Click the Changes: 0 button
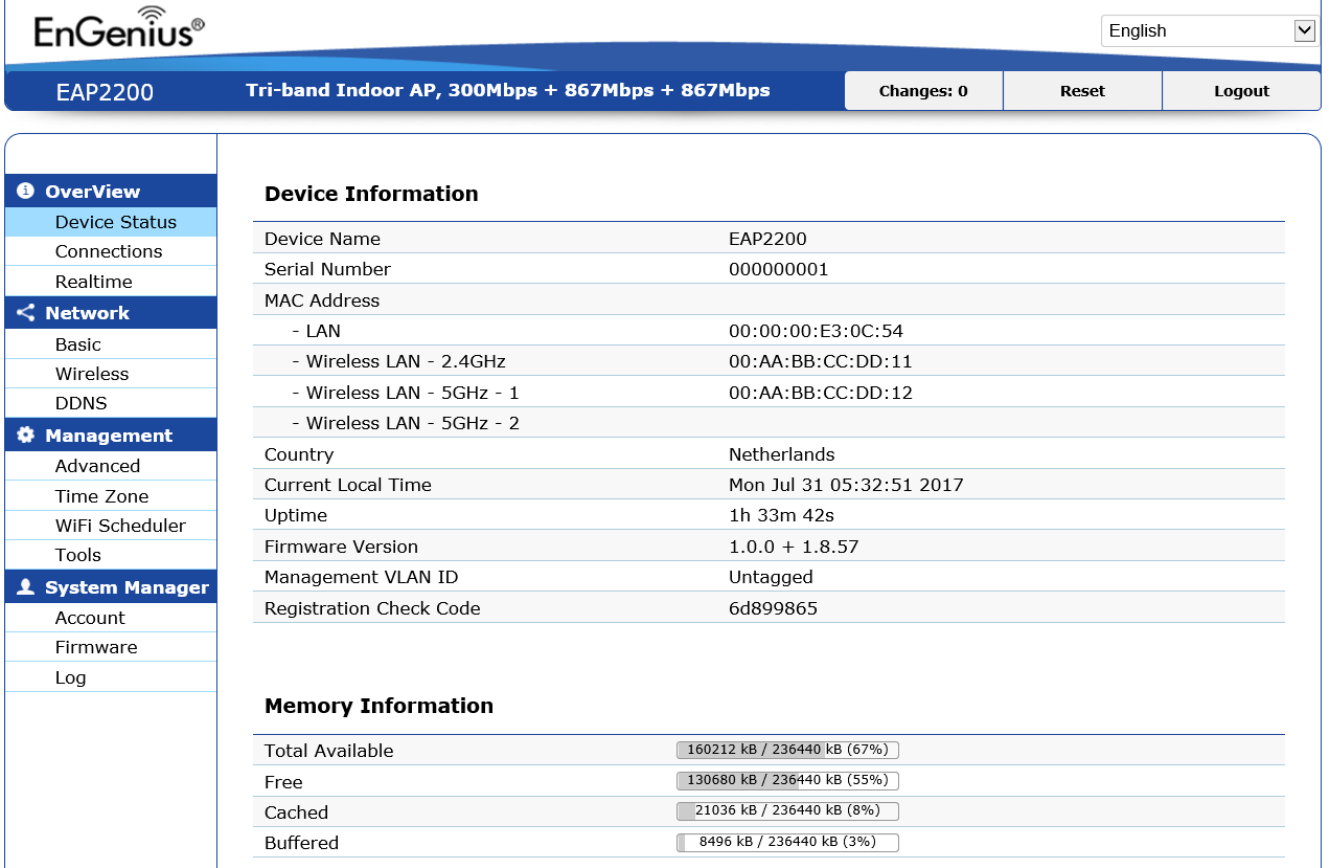This screenshot has height=868, width=1329. tap(923, 91)
